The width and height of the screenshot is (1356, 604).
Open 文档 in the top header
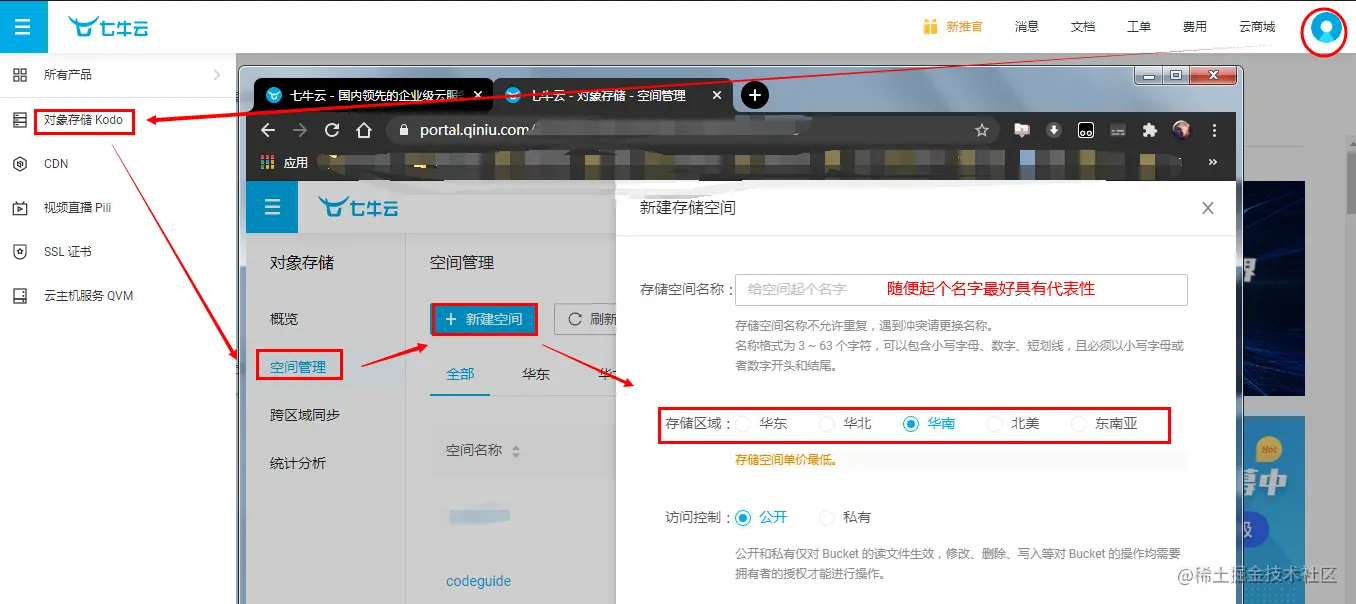[1083, 27]
